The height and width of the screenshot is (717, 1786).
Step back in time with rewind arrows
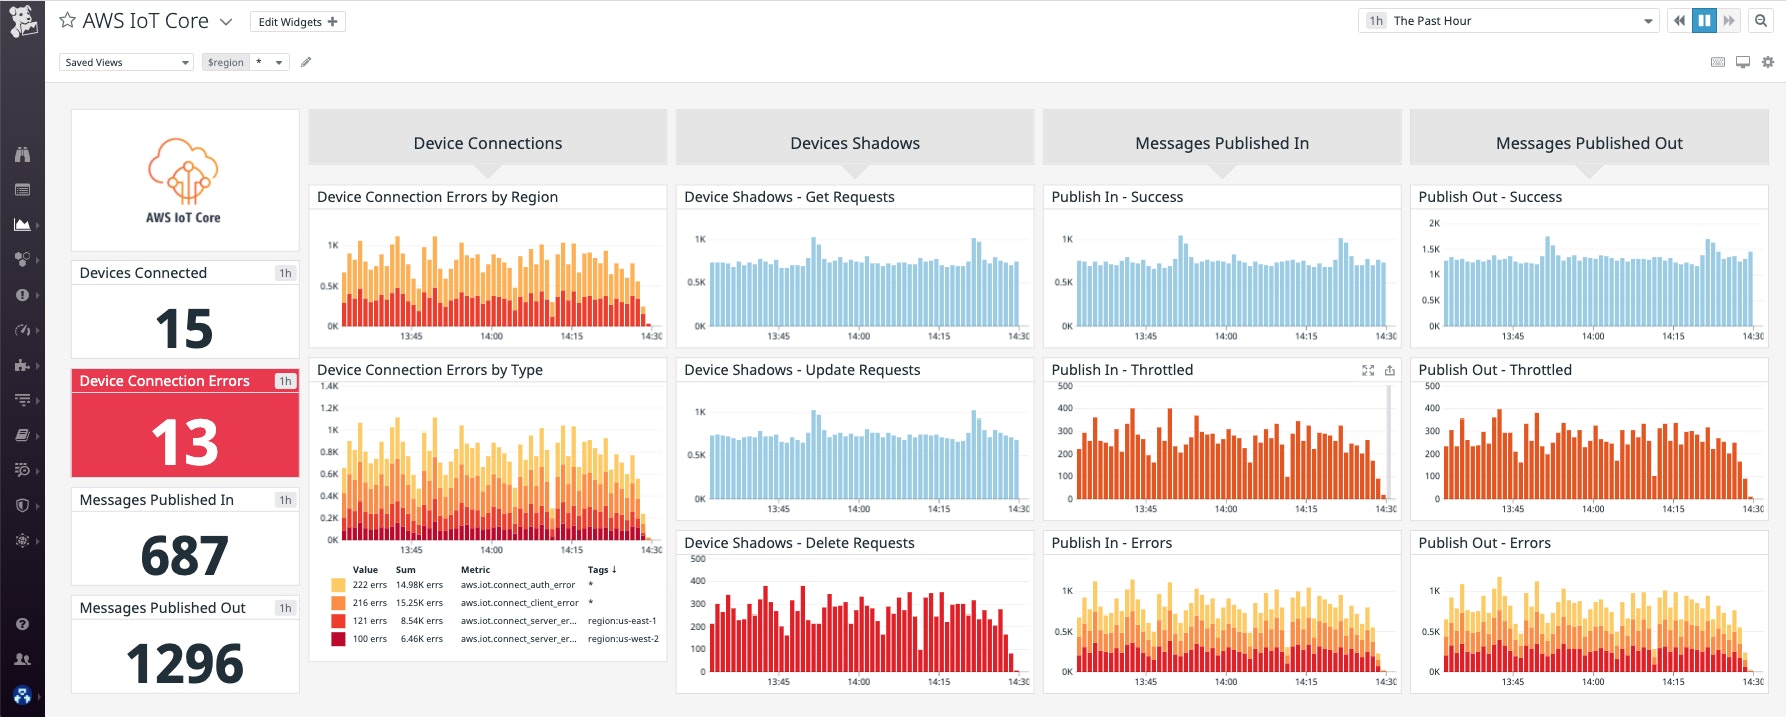click(1679, 21)
